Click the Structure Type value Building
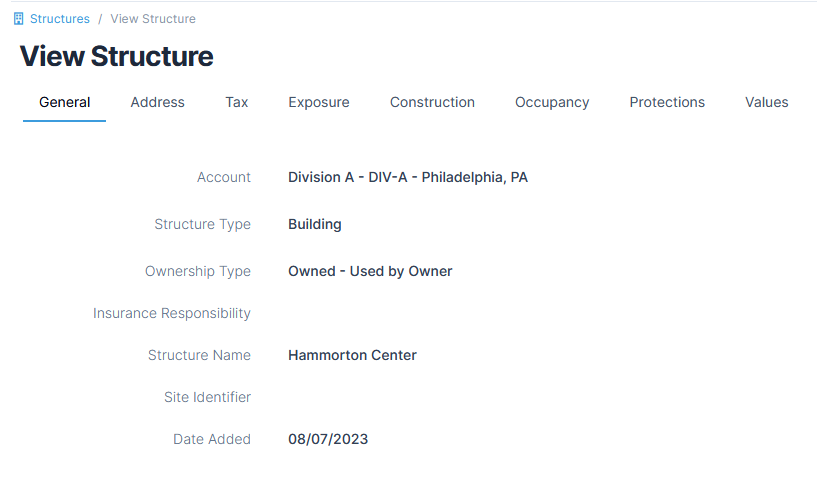Screen dimensions: 817x497 (315, 224)
